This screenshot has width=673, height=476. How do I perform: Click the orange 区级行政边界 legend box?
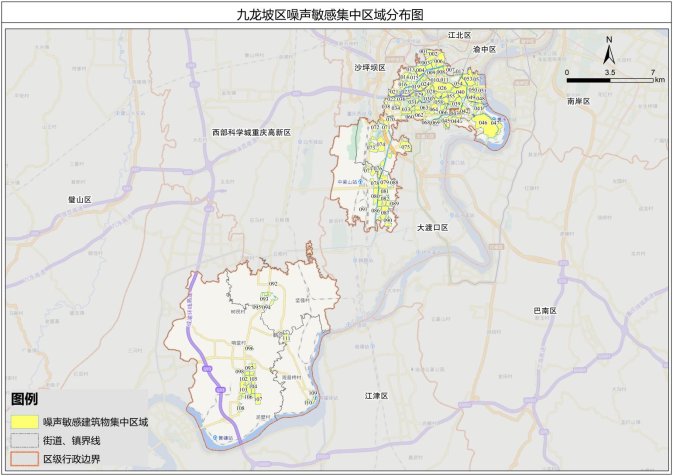(25, 458)
